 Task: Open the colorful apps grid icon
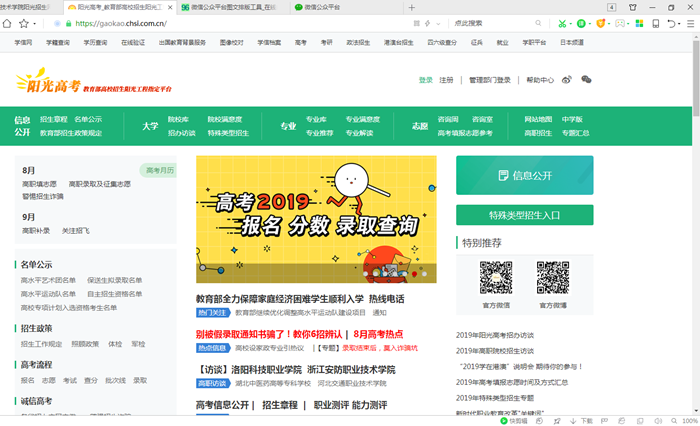pyautogui.click(x=639, y=24)
